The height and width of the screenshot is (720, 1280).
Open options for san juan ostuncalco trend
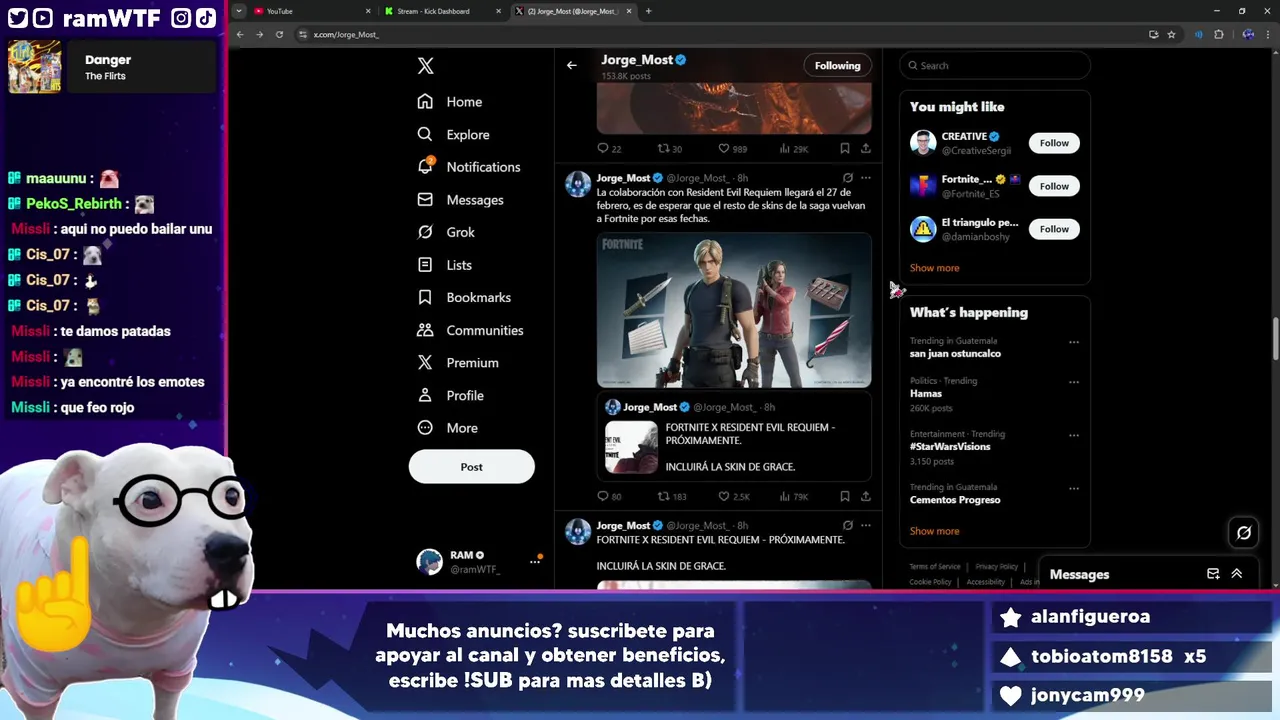click(1074, 342)
